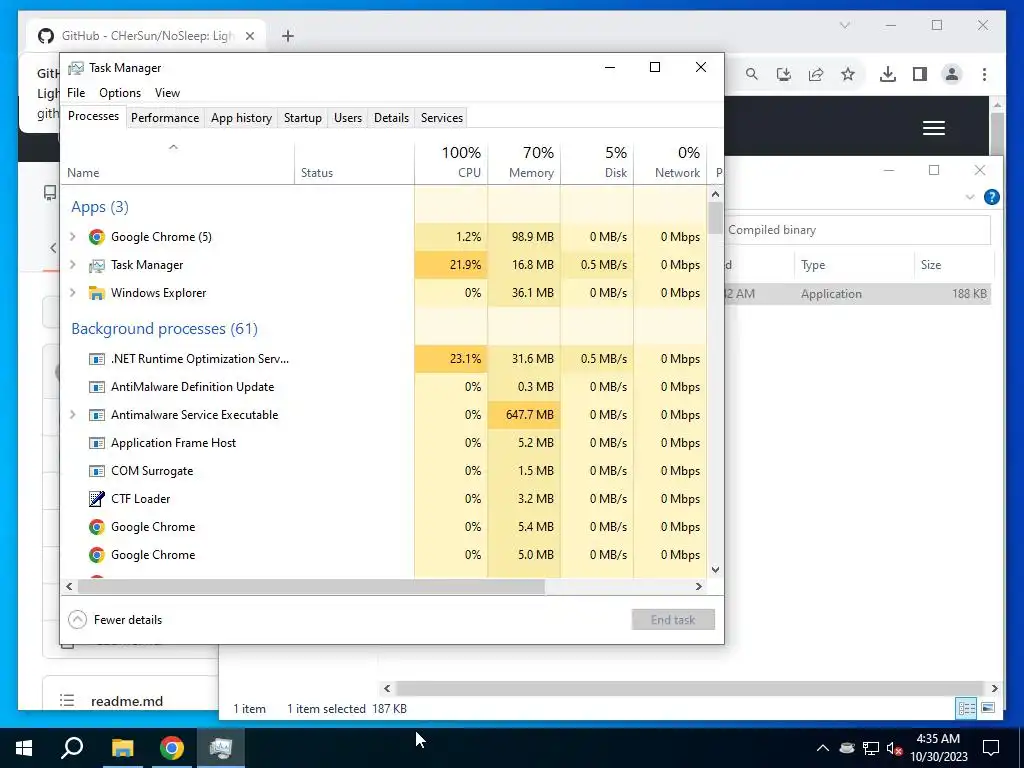Click Task Manager horizontal scrollbar thumb

point(311,586)
